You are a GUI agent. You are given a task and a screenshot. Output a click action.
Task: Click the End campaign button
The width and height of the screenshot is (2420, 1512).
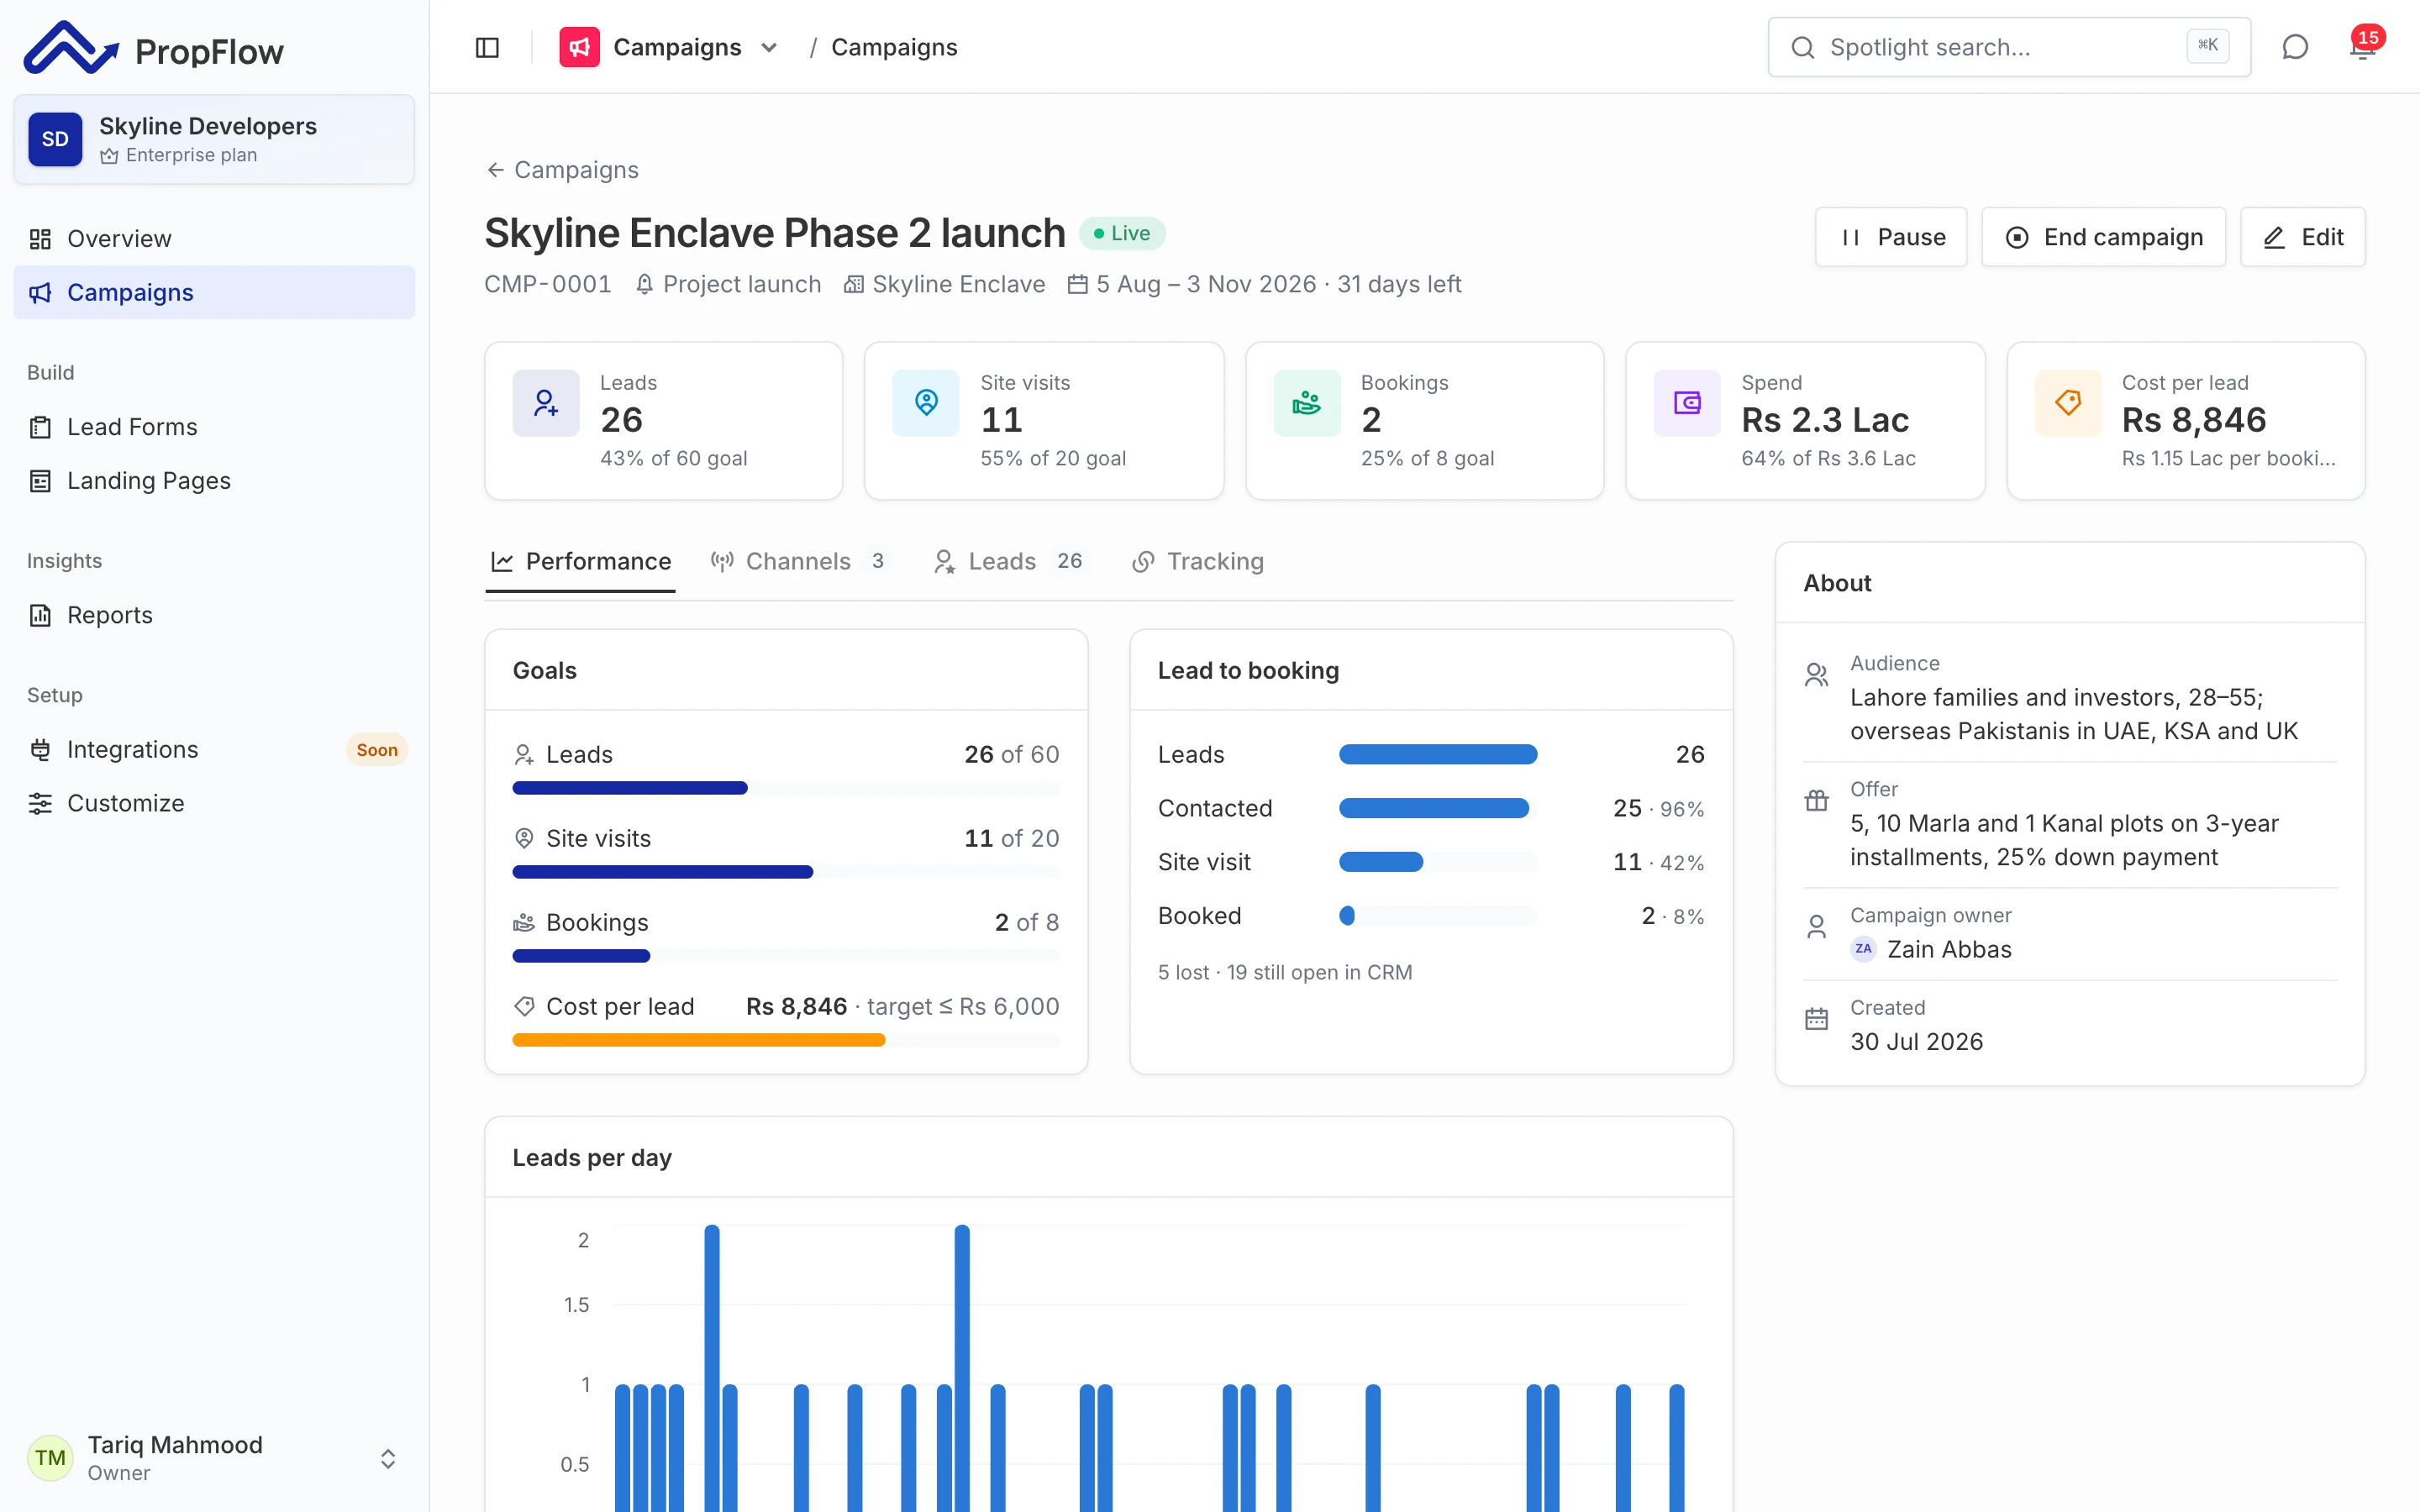(2103, 237)
